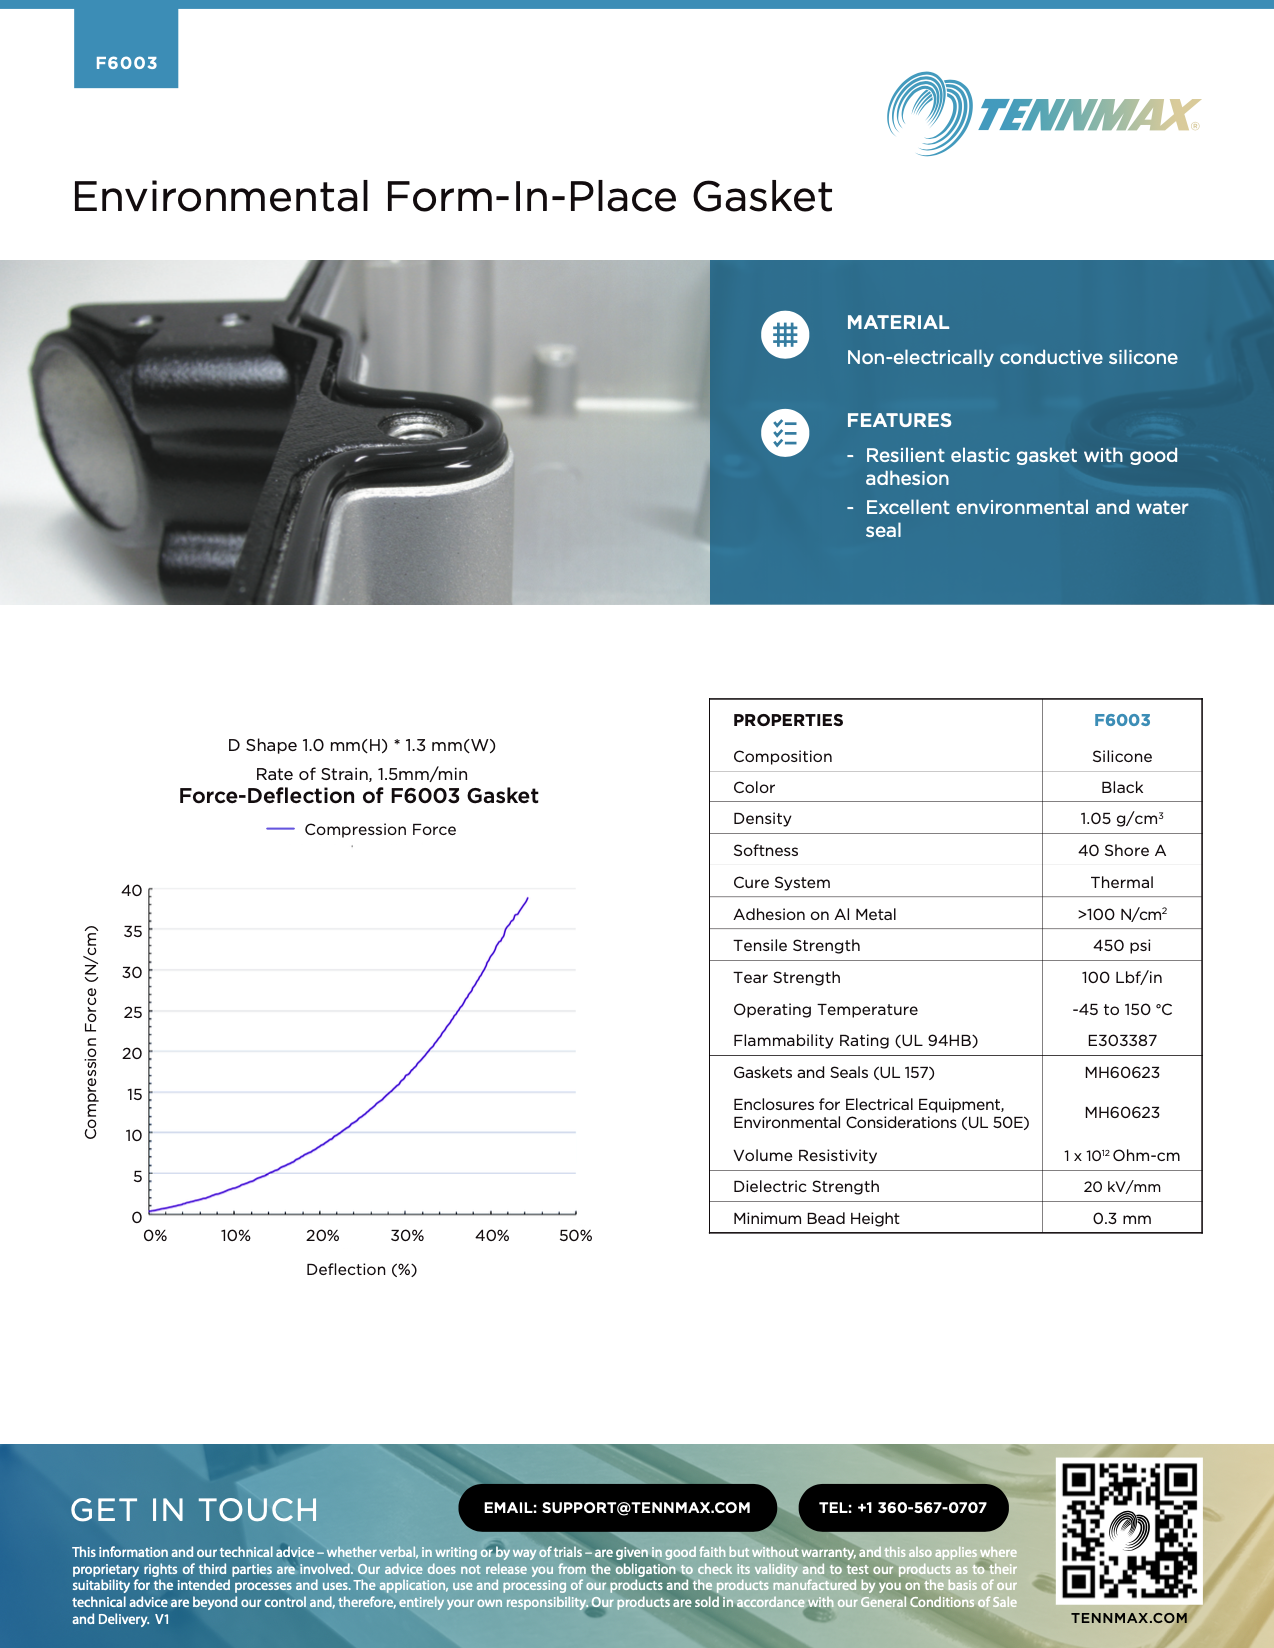The width and height of the screenshot is (1274, 1648).
Task: Click the PROPERTIES table header
Action: [788, 720]
